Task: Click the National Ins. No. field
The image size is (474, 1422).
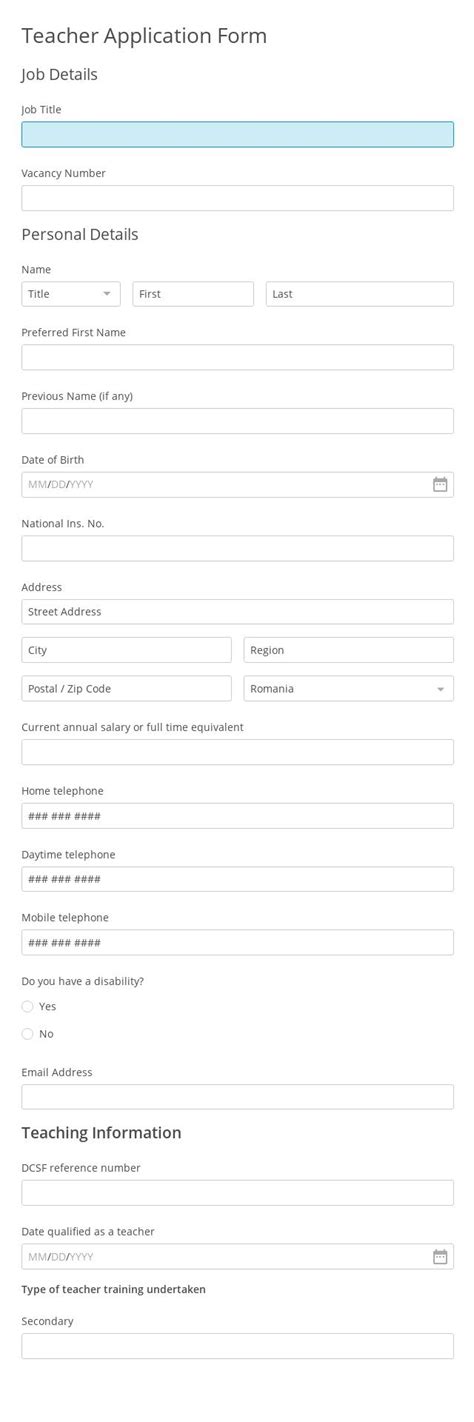Action: click(238, 548)
